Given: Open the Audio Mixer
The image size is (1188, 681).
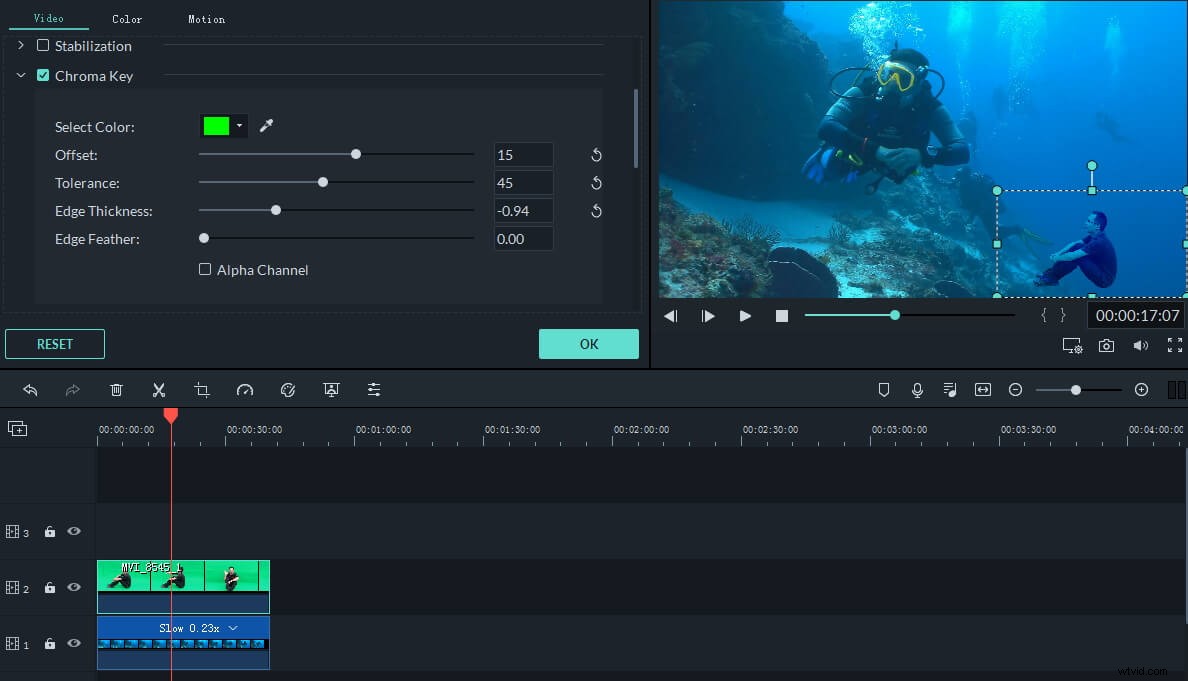Looking at the screenshot, I should point(950,389).
